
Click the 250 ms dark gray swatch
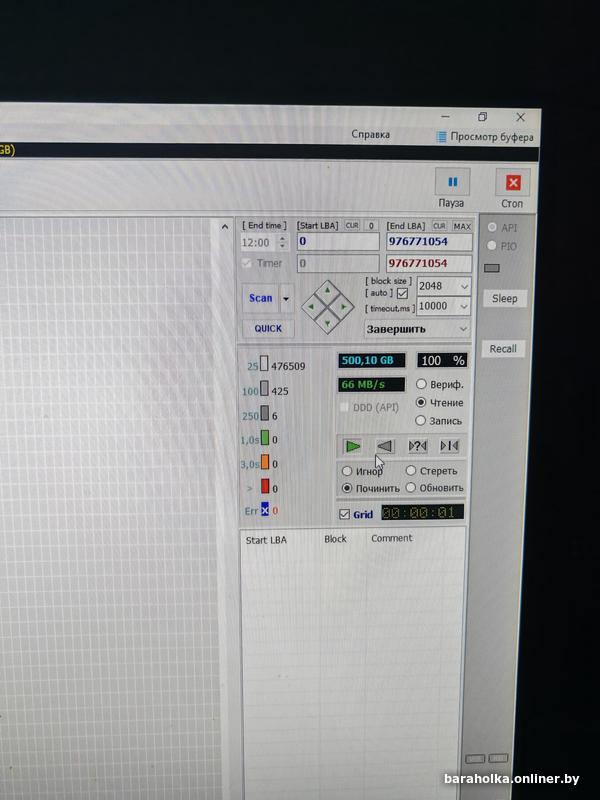(265, 413)
